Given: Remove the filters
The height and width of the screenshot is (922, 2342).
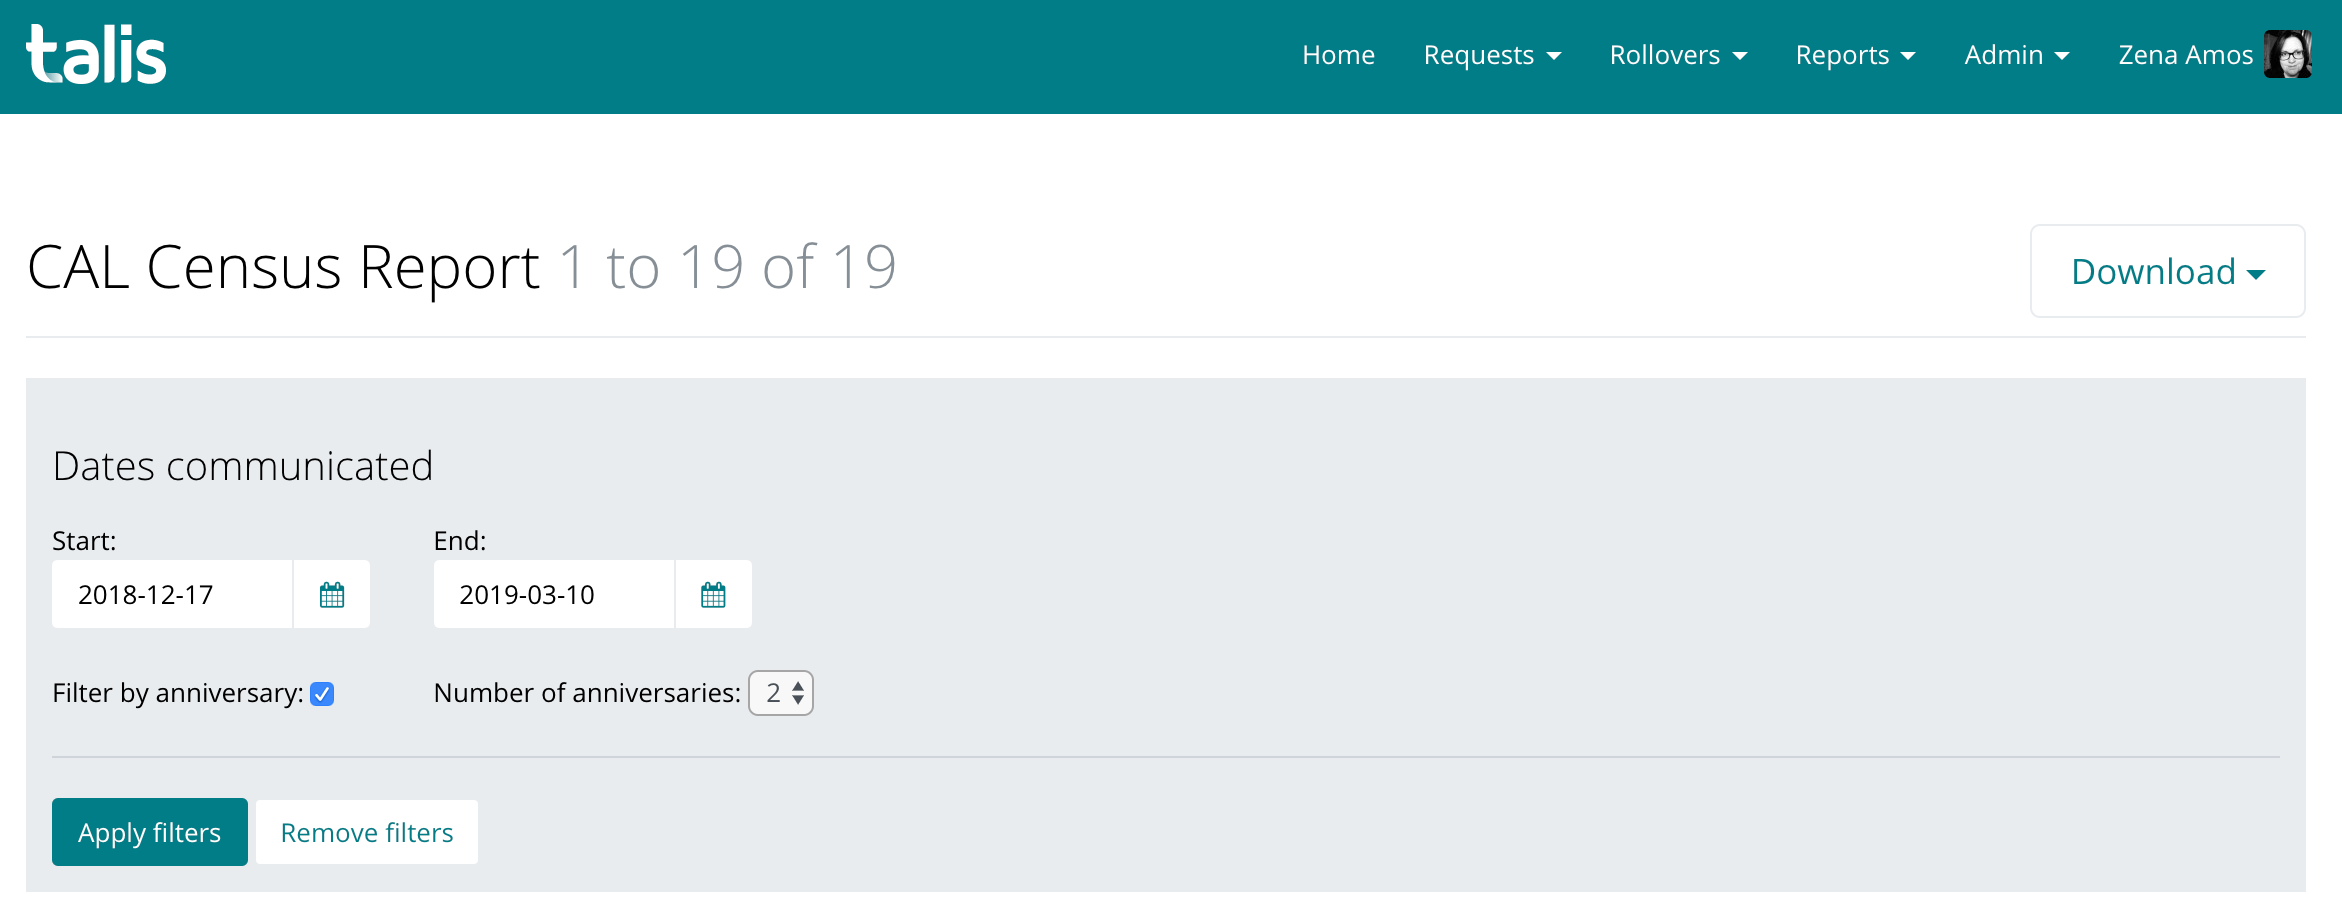Looking at the screenshot, I should [367, 832].
